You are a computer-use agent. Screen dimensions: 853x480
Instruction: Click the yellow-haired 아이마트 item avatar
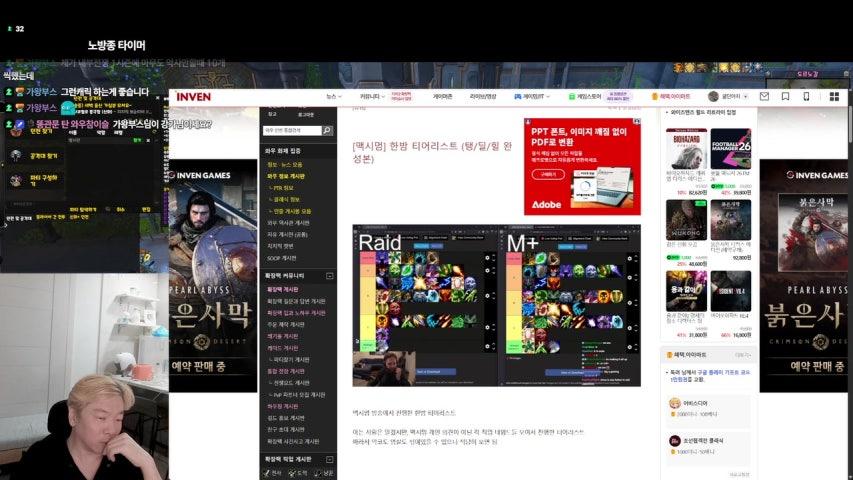675,403
